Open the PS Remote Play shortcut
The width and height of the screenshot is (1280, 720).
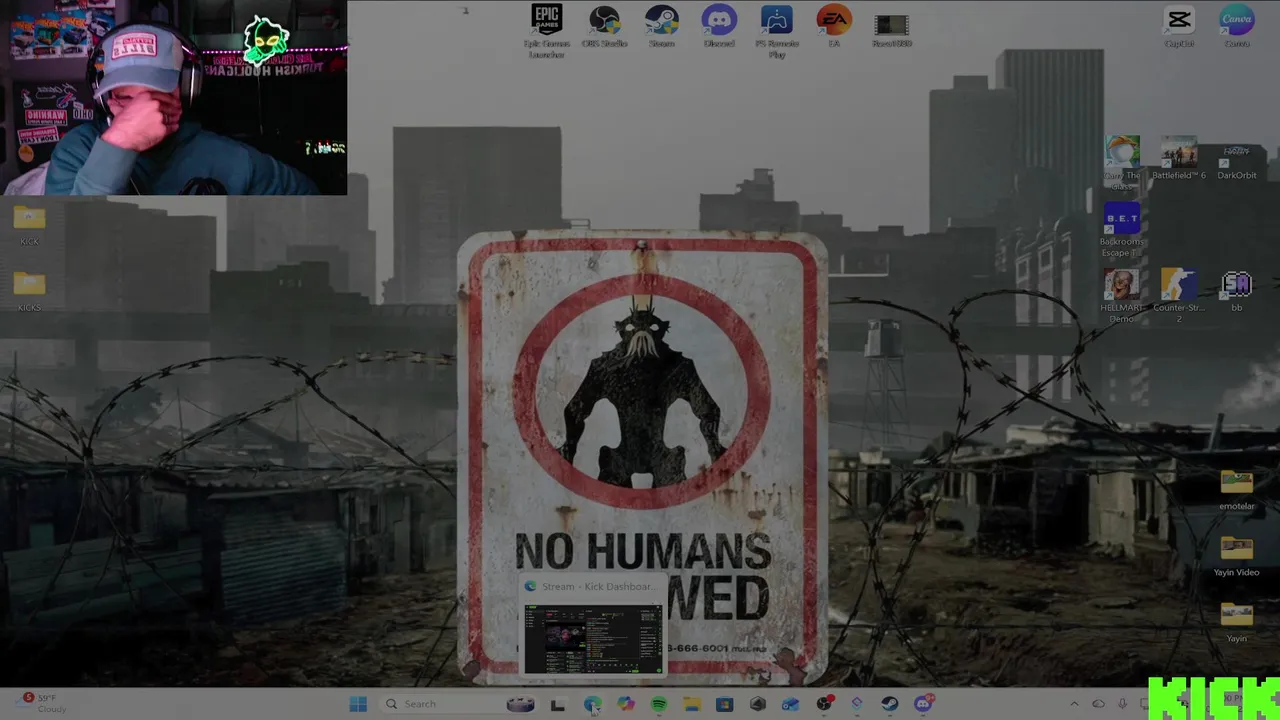[776, 31]
